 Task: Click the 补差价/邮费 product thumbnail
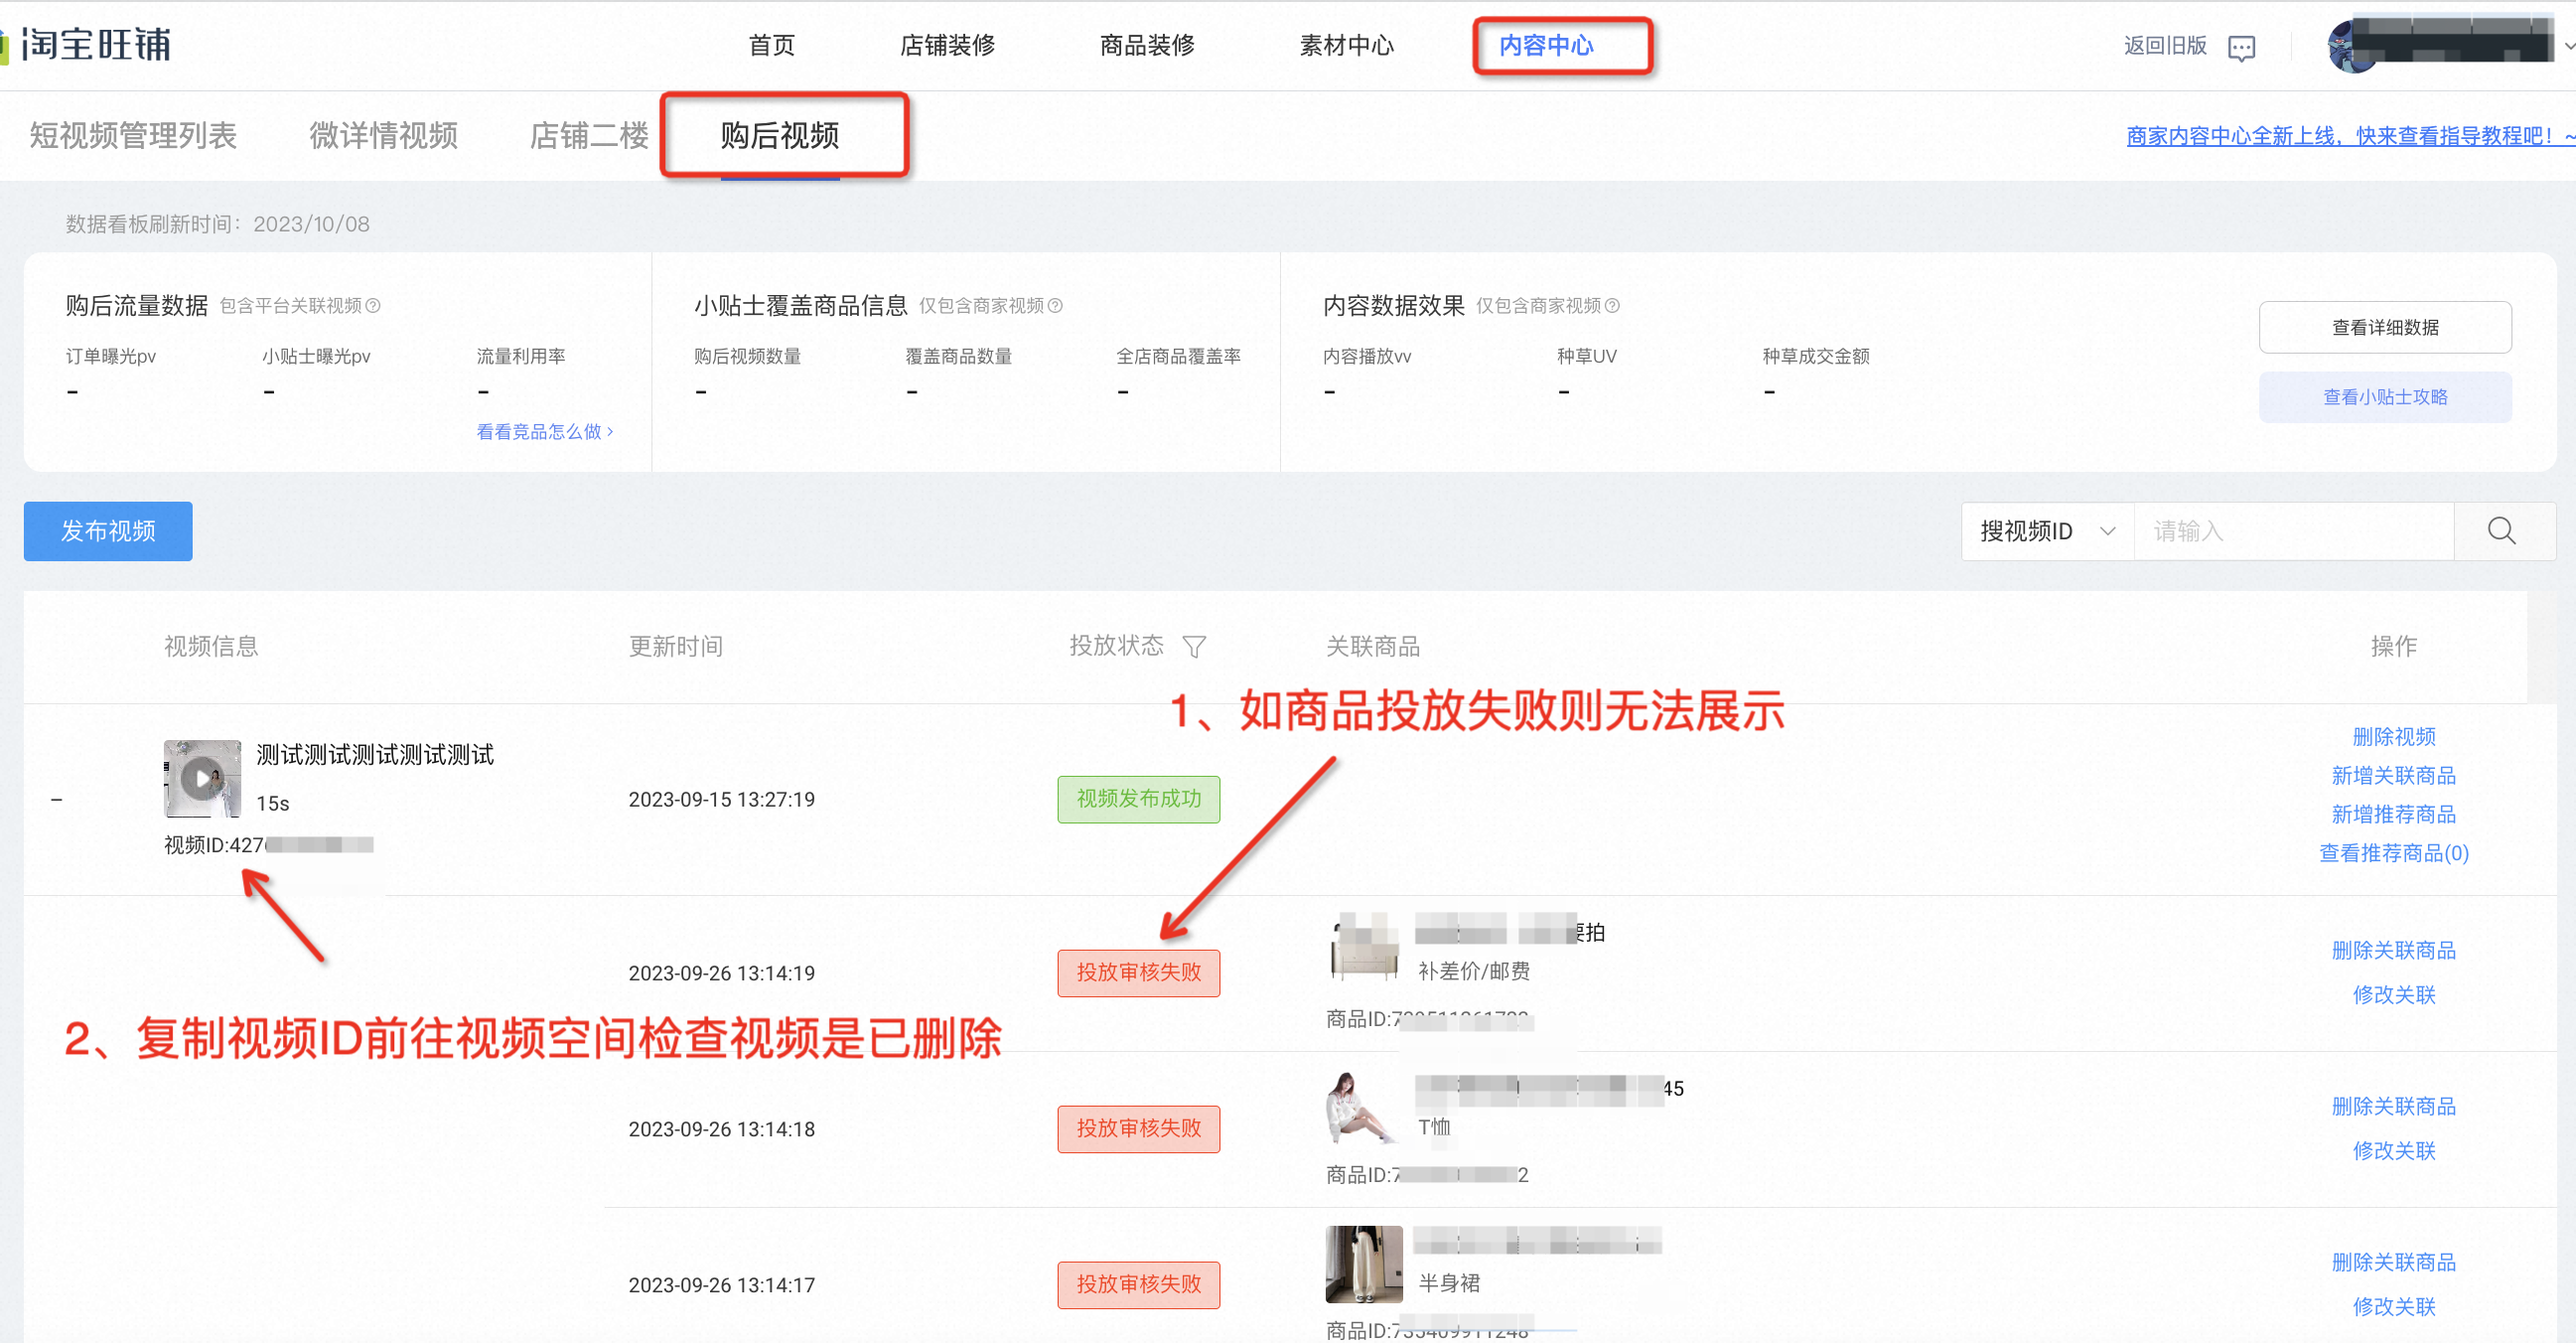(1364, 948)
